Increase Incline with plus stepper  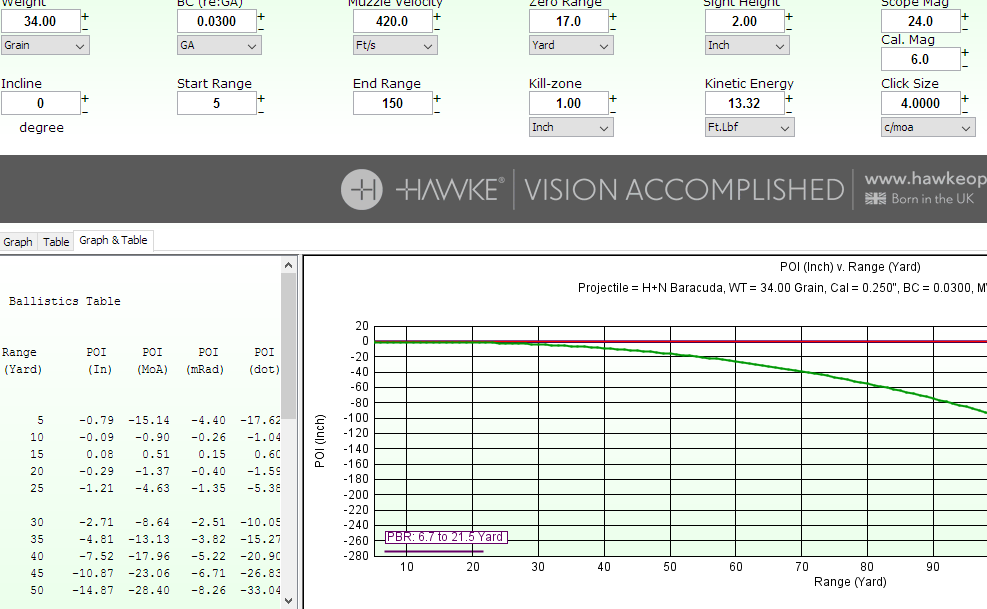click(85, 98)
